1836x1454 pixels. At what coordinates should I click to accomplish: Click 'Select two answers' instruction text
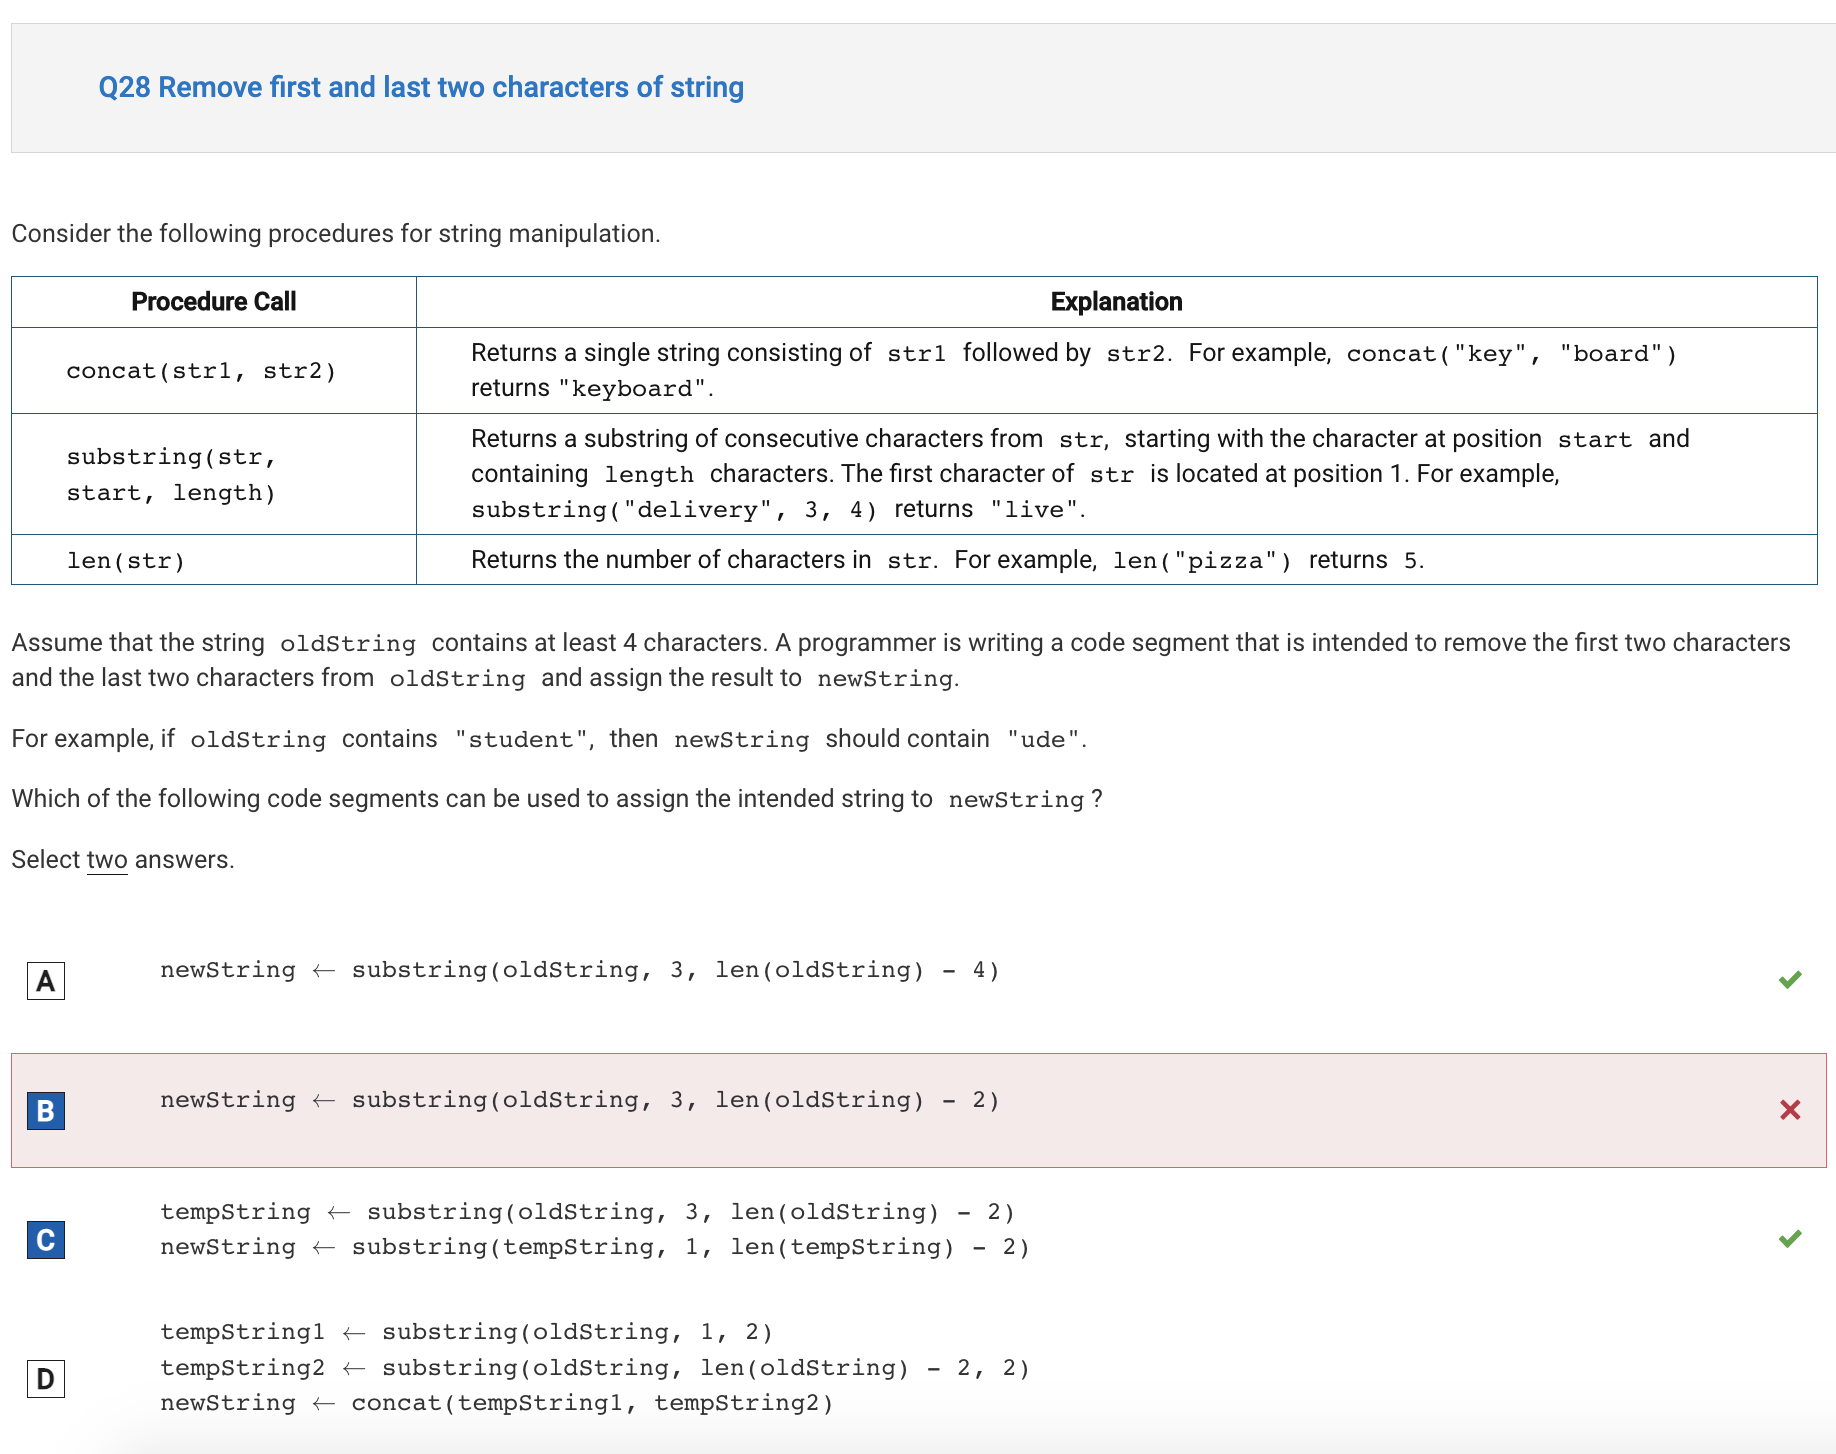pyautogui.click(x=123, y=860)
